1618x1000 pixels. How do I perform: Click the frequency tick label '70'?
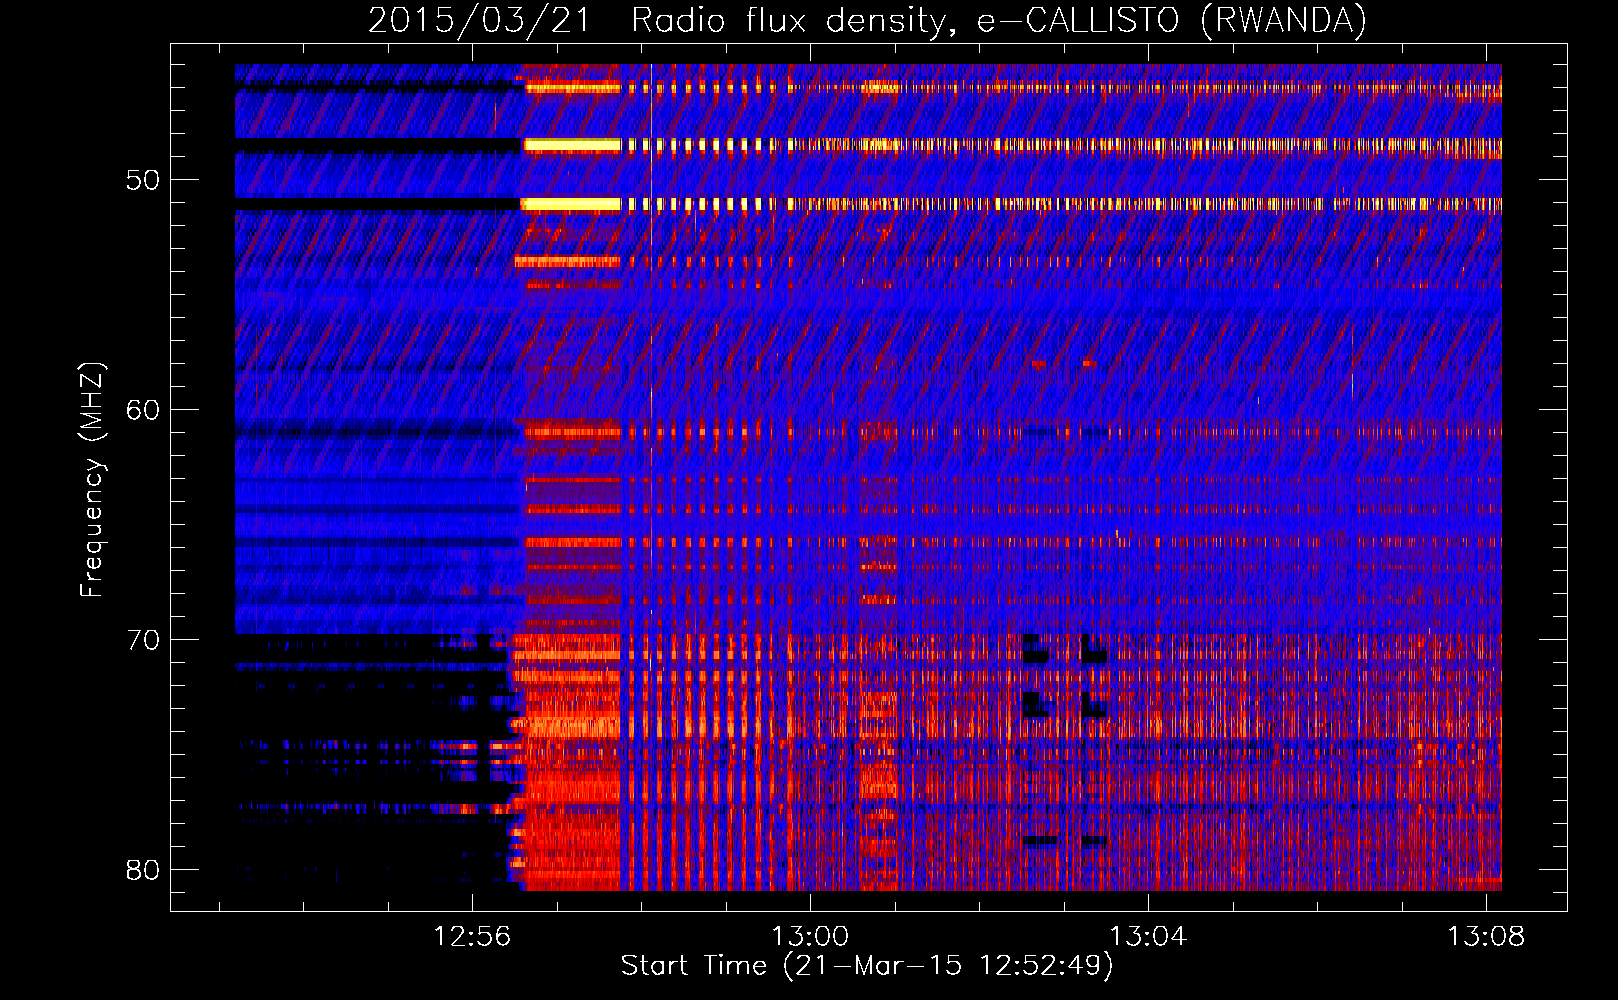[143, 640]
